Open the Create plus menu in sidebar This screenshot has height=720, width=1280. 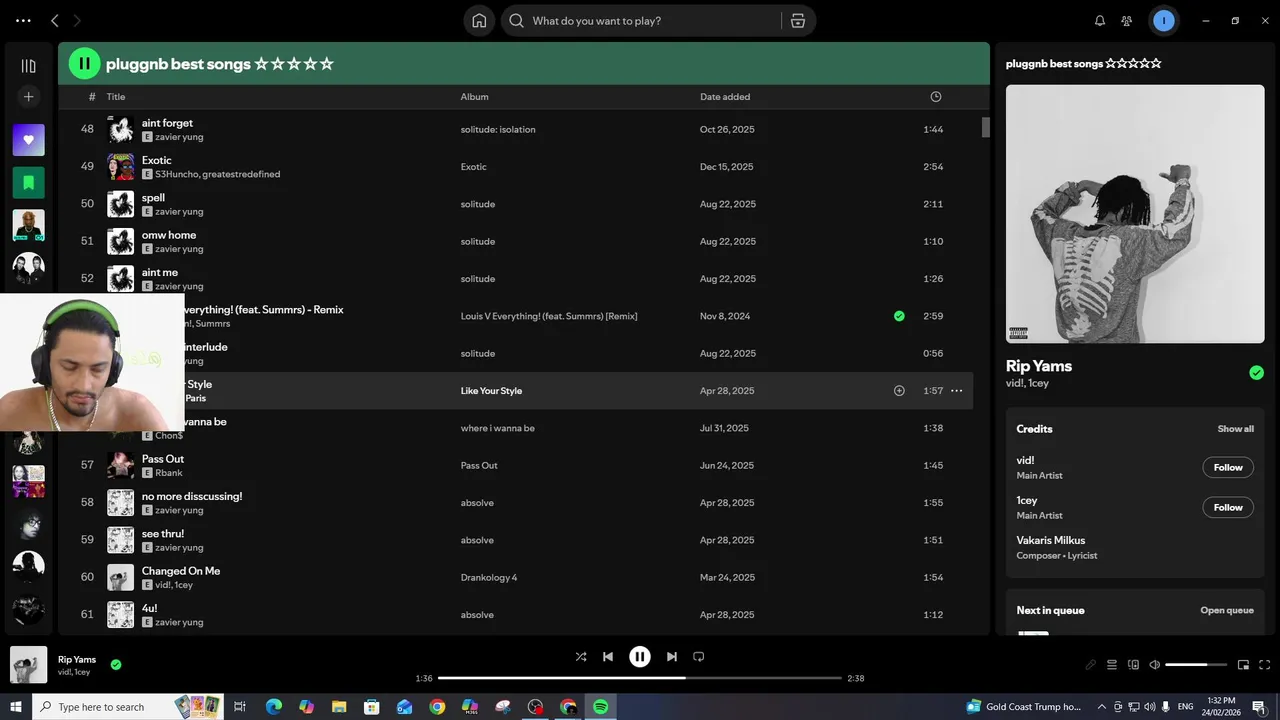click(x=28, y=97)
